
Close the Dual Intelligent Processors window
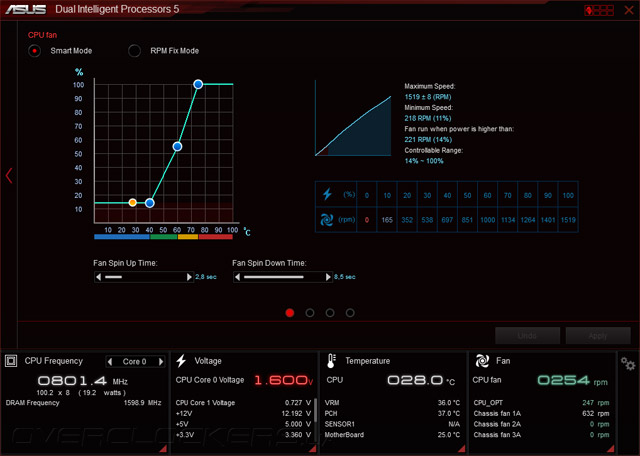[x=629, y=10]
